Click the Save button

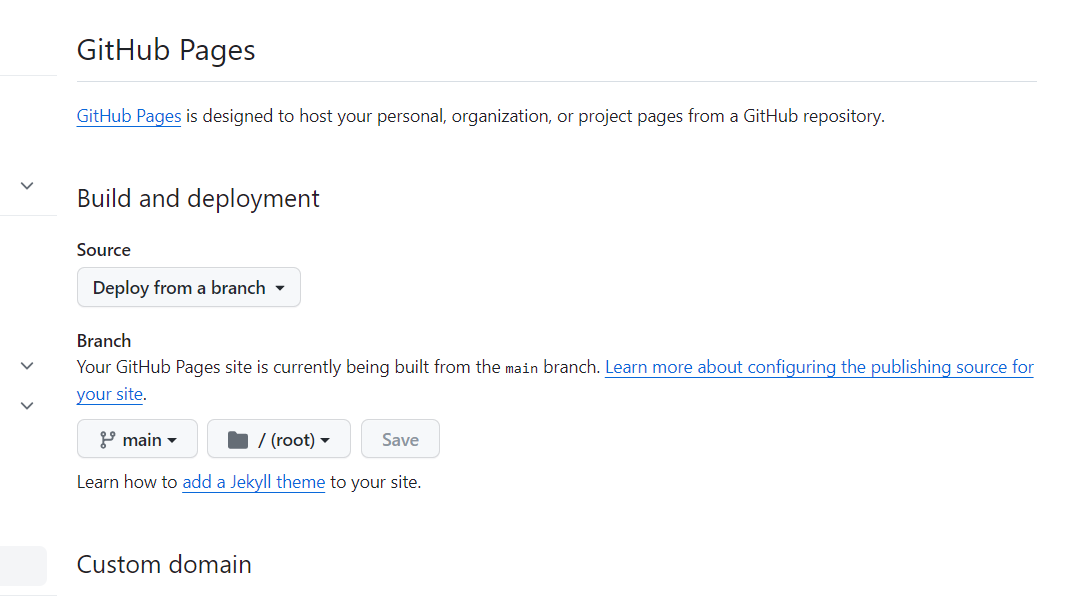pyautogui.click(x=400, y=439)
